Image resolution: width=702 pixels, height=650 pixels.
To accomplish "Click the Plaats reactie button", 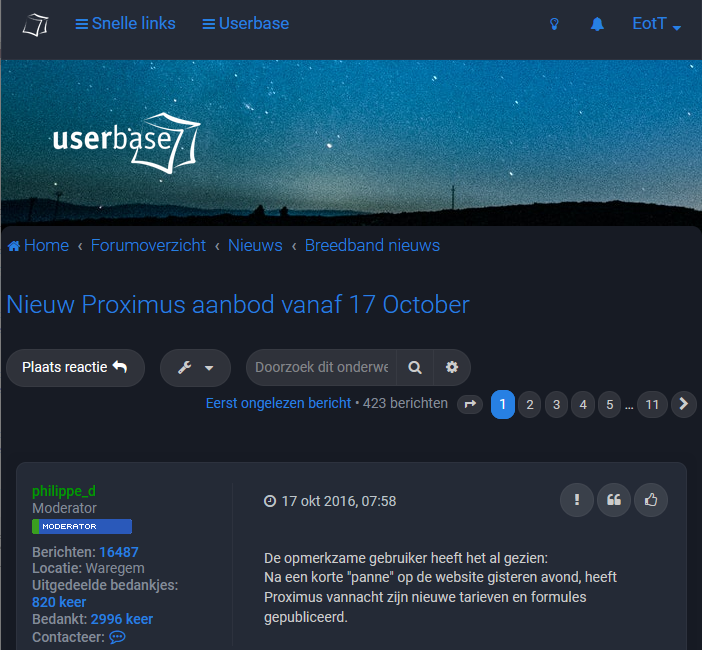I will 75,368.
